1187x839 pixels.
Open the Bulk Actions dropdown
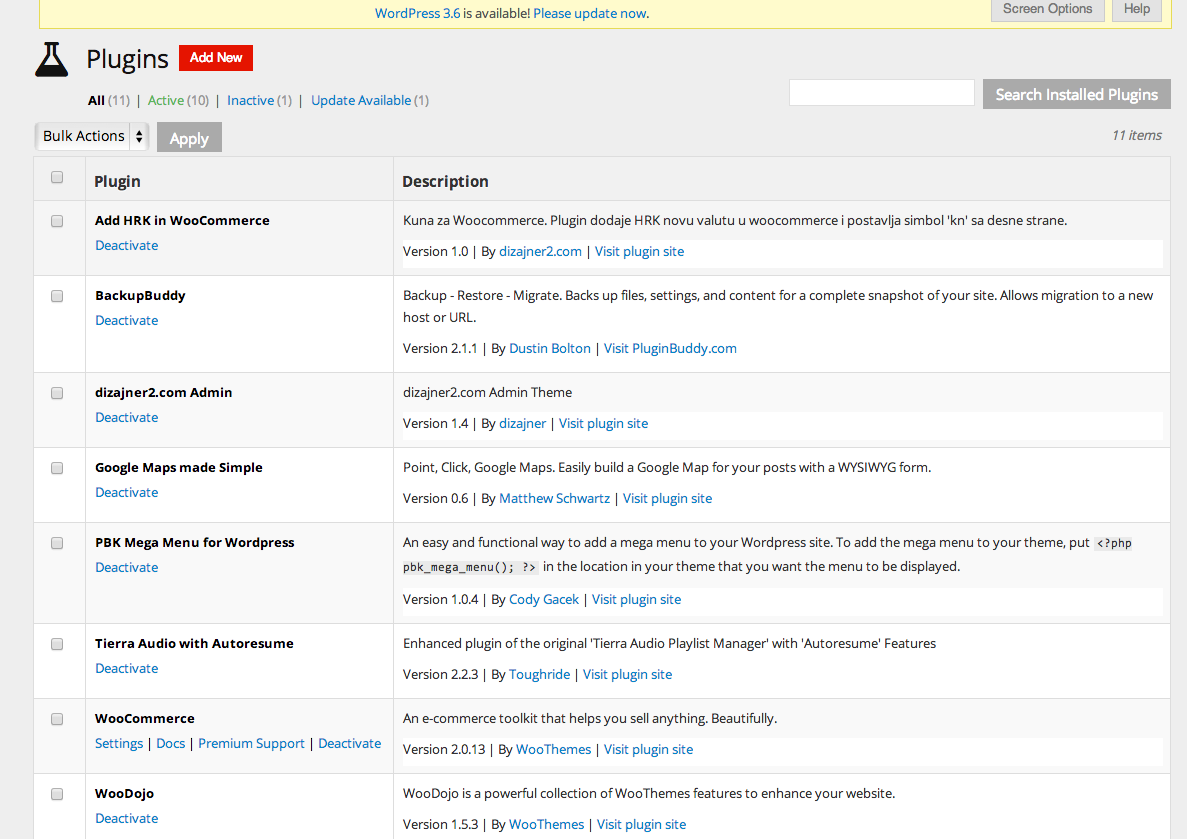pos(92,136)
